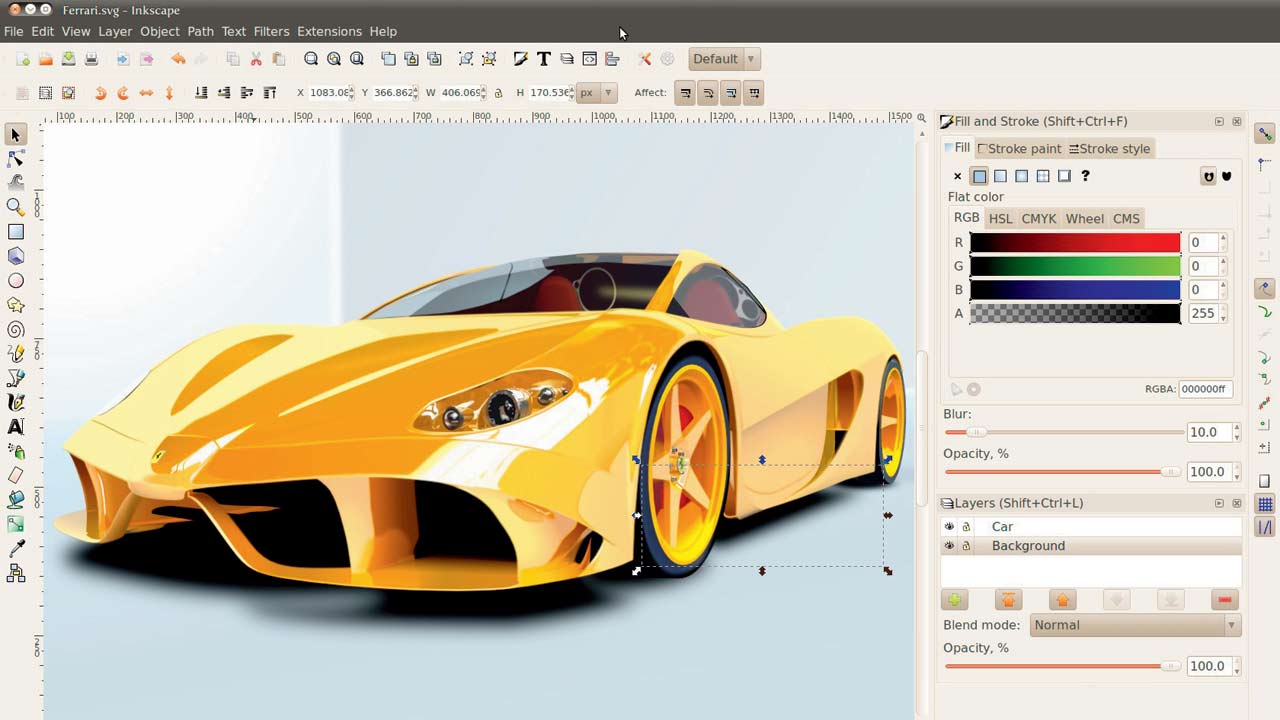Select the Node edit tool
This screenshot has height=720, width=1280.
(x=16, y=159)
